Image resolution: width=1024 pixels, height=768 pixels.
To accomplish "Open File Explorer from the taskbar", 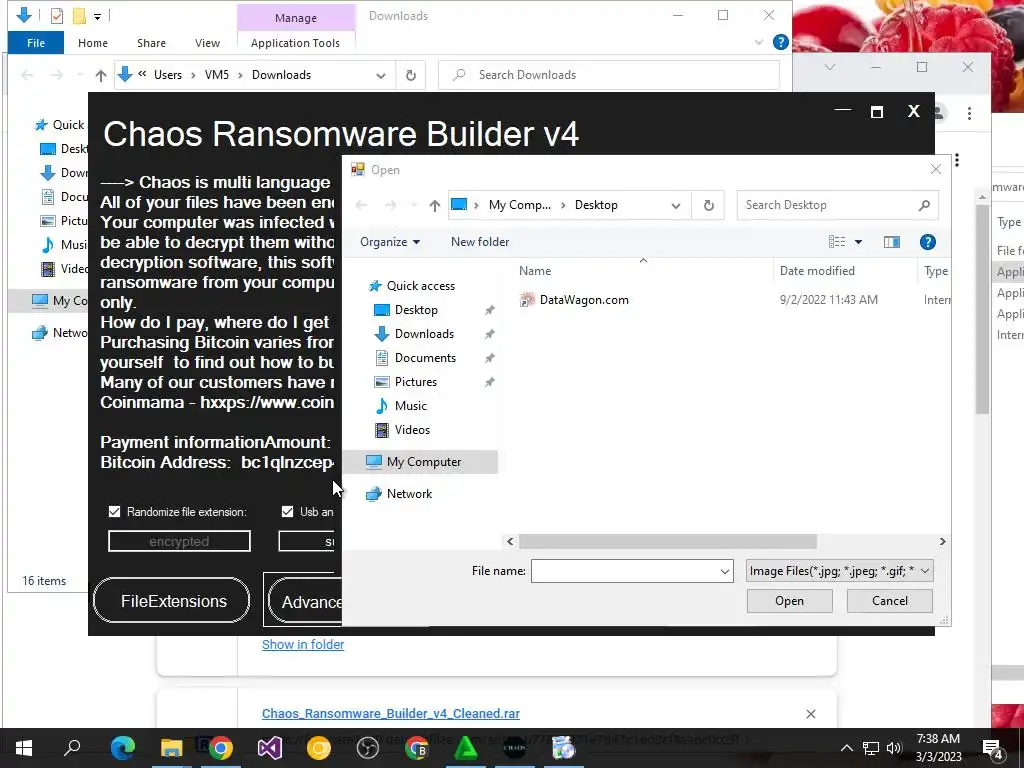I will click(x=171, y=748).
